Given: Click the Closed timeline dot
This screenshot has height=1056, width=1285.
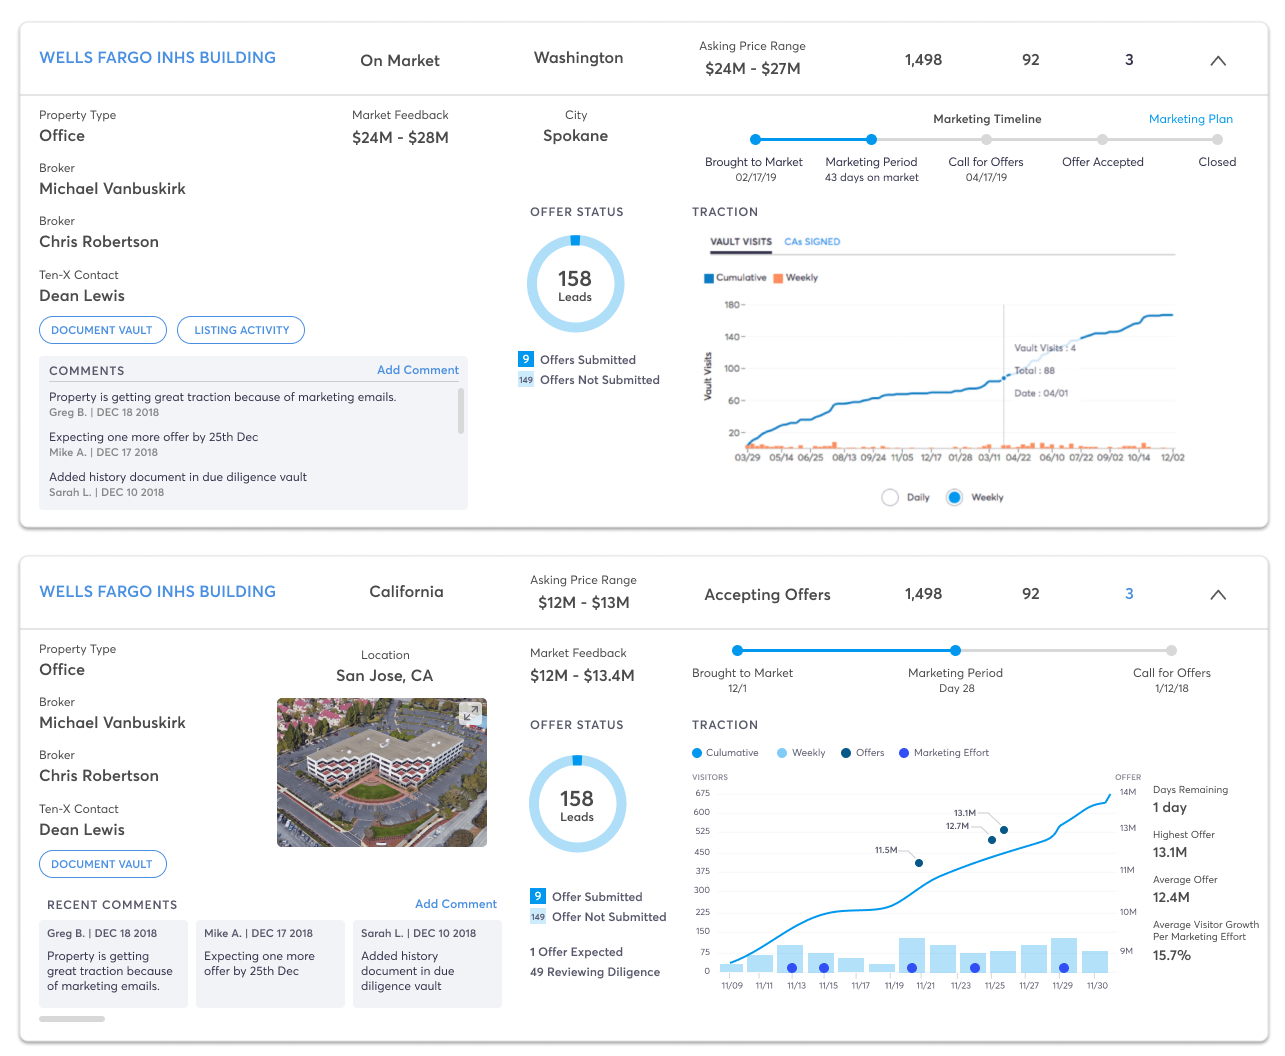Looking at the screenshot, I should tap(1217, 140).
